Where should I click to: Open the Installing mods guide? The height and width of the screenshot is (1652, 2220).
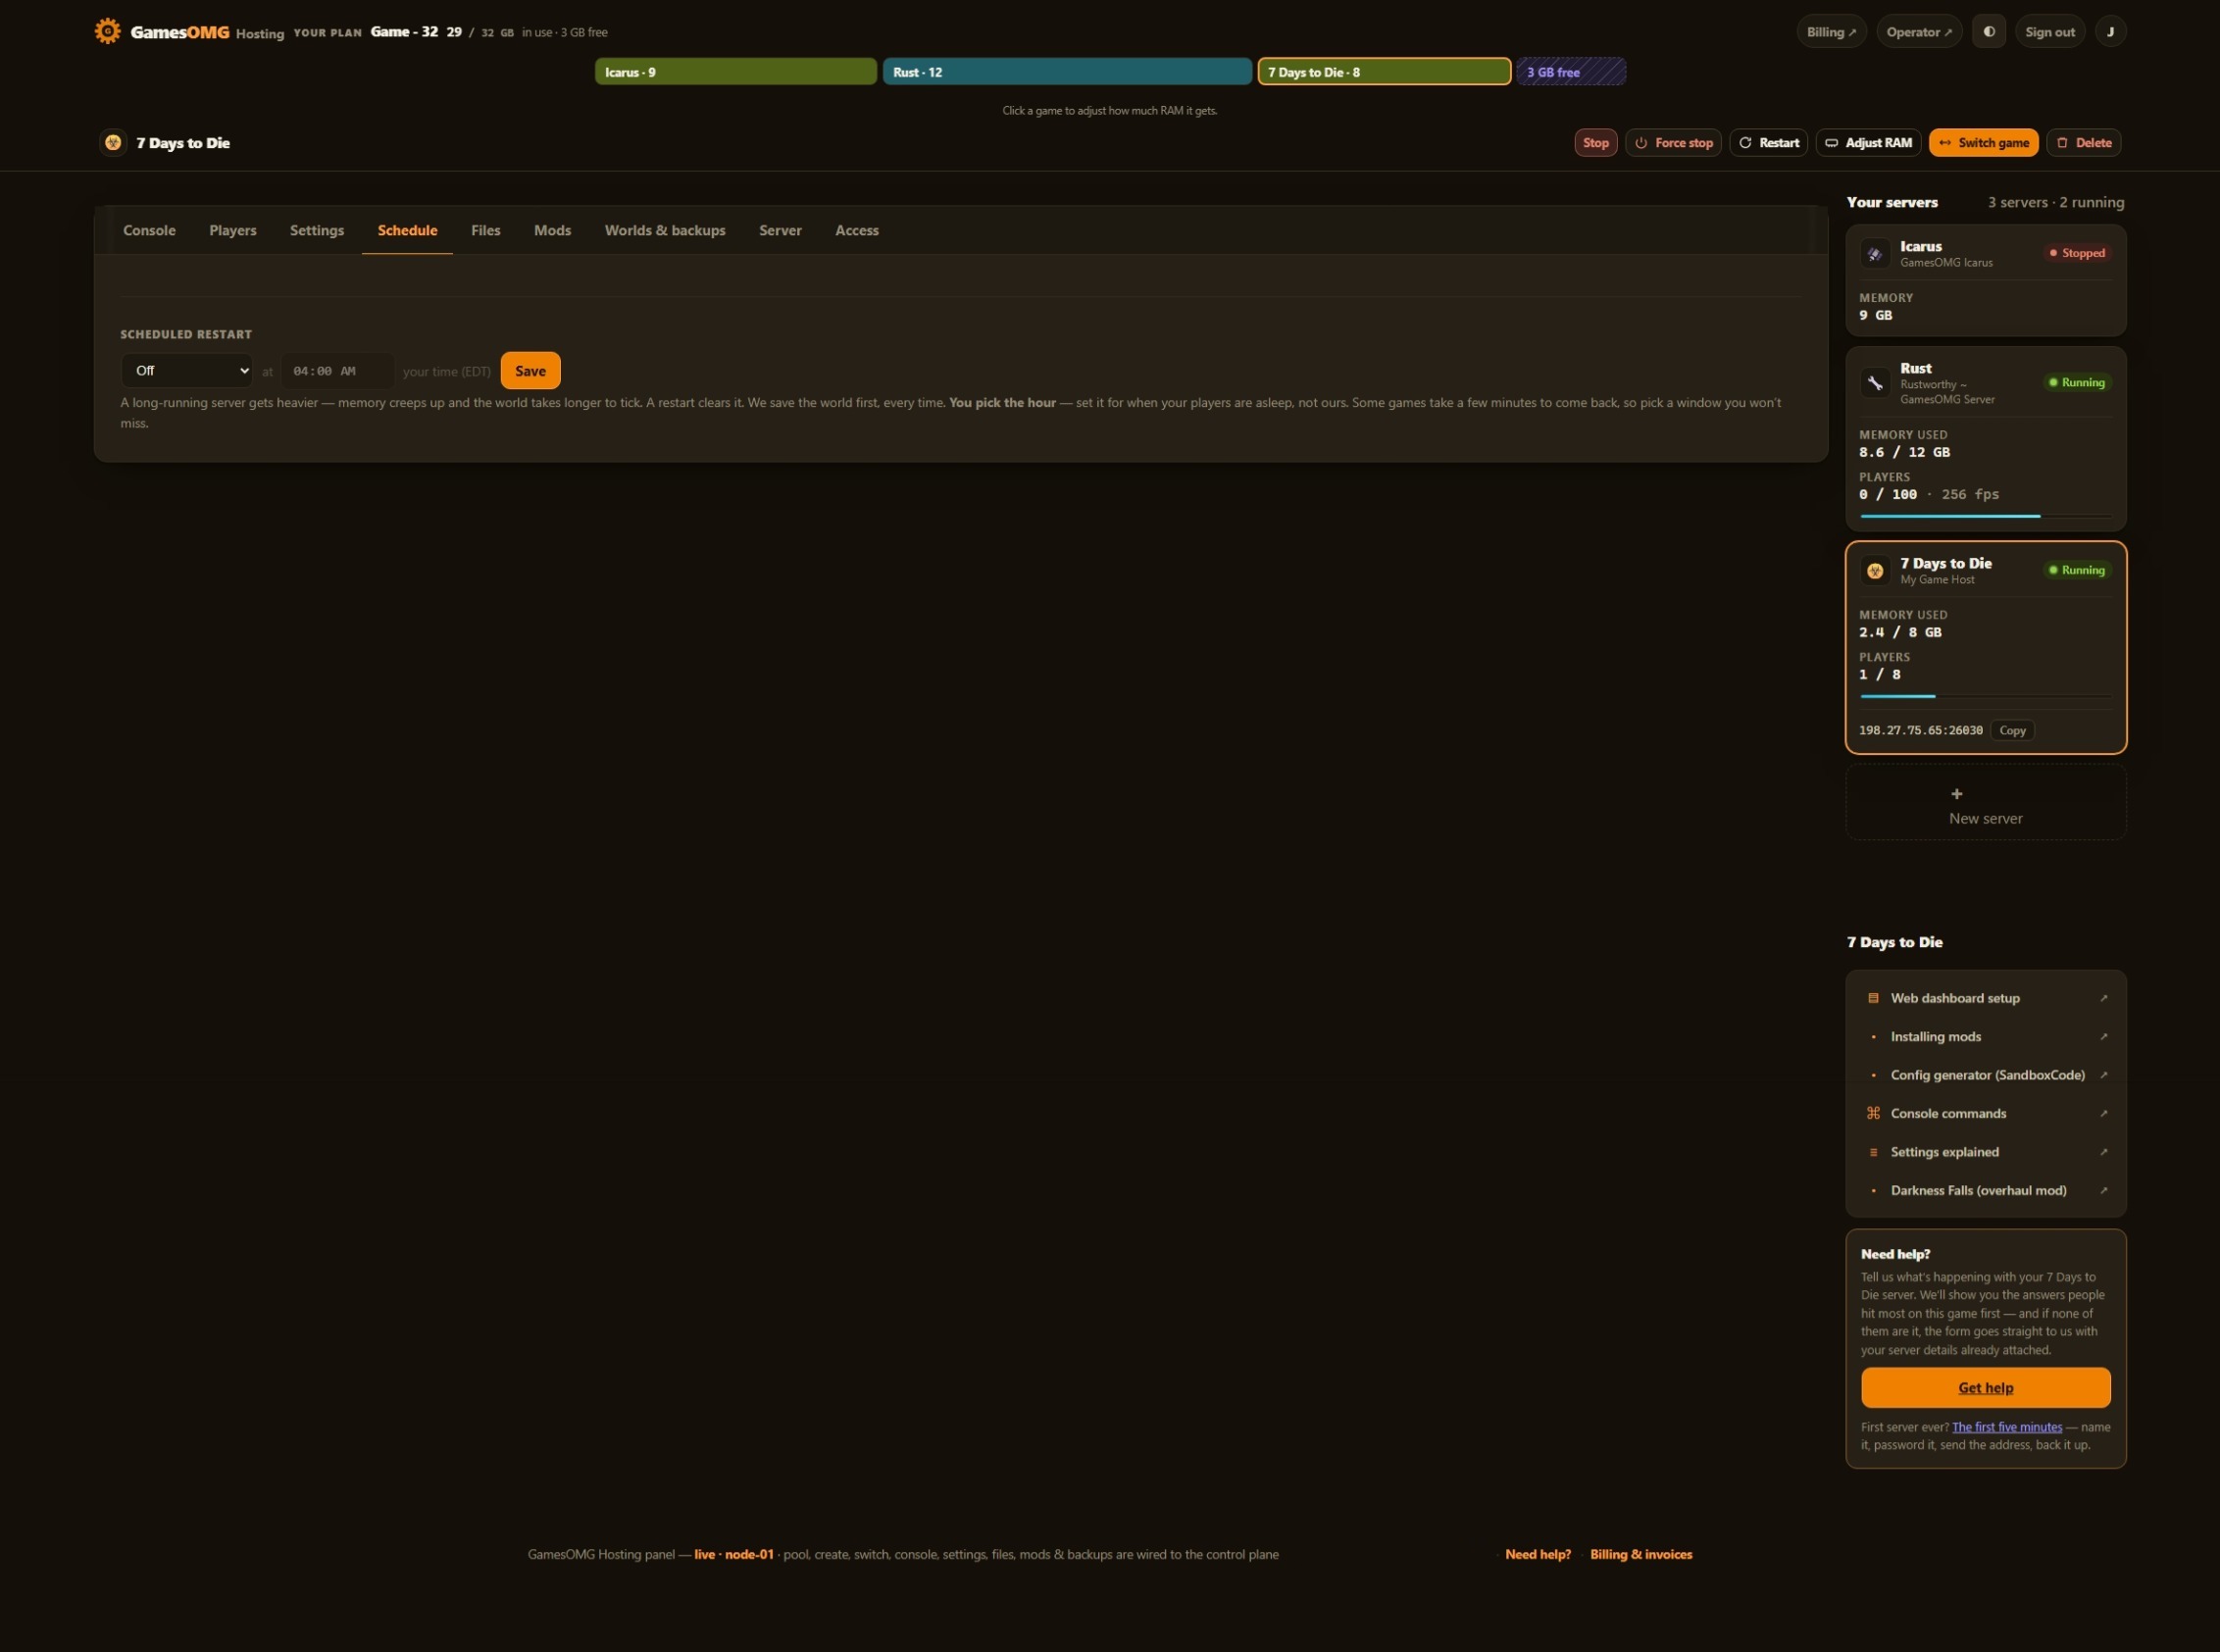[x=1985, y=1037]
